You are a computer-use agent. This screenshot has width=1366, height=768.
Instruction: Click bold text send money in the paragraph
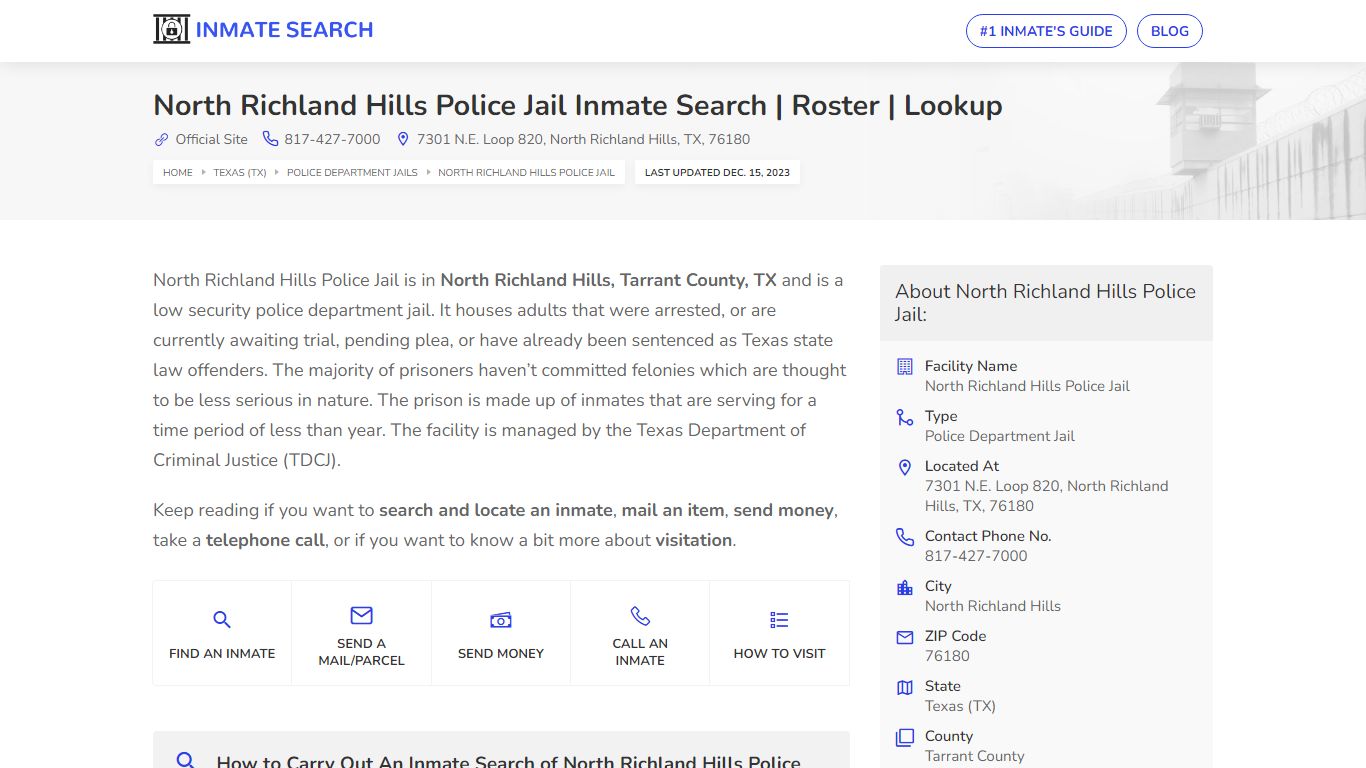[x=784, y=510]
